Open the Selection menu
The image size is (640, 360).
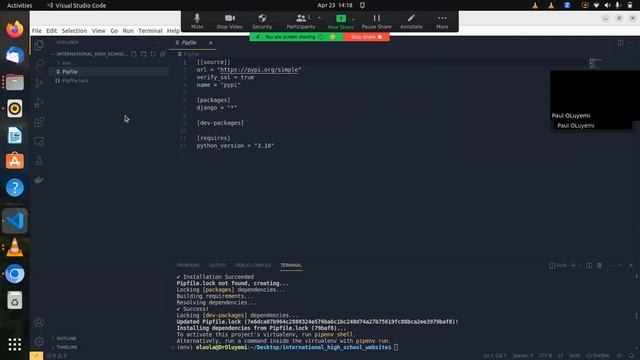(74, 31)
